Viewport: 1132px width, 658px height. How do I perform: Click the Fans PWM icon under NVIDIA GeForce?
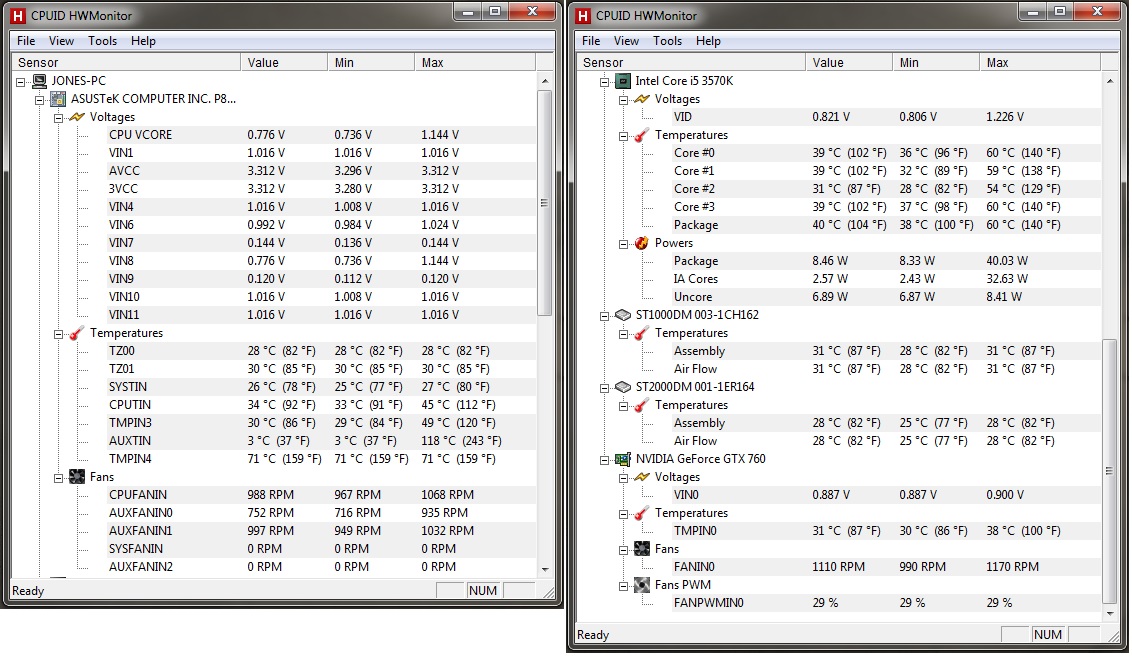click(641, 585)
